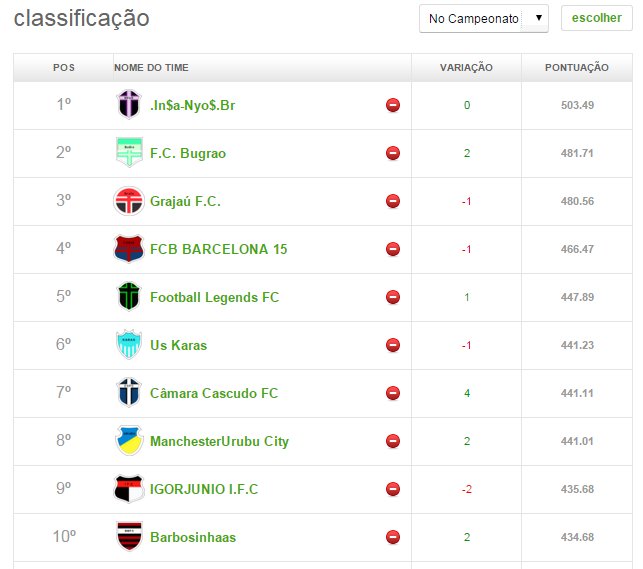The image size is (643, 569).
Task: Open the No Campeonato dropdown
Action: coord(483,18)
